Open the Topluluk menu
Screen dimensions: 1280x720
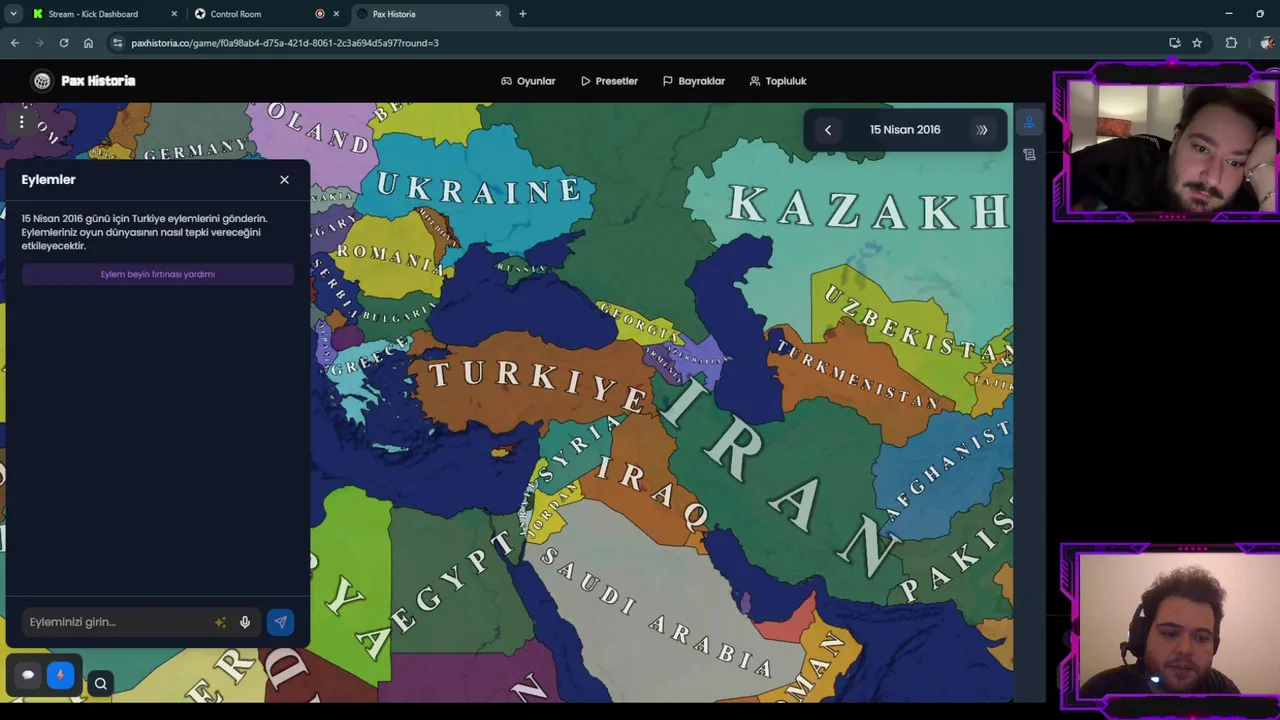point(778,81)
